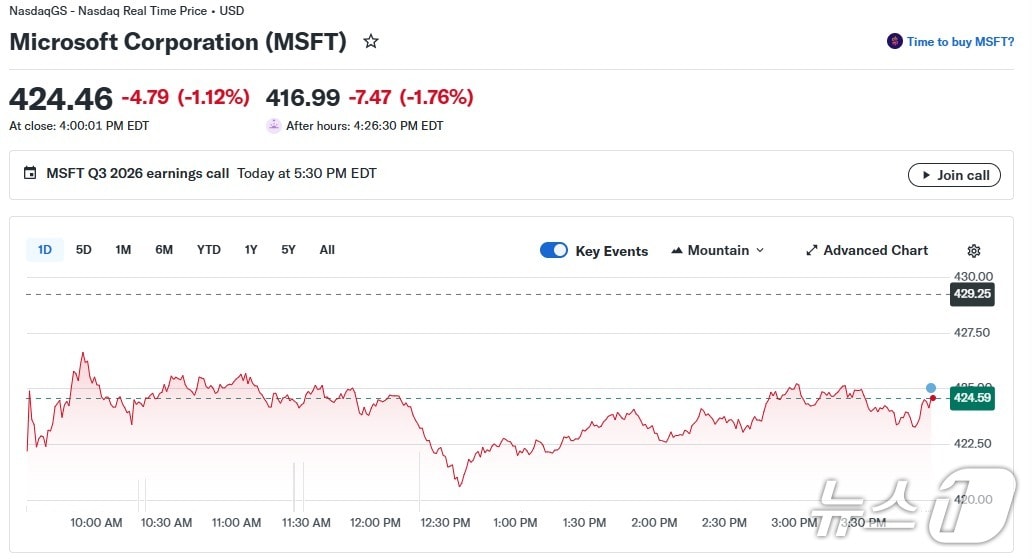Switch to the 5D time range
The height and width of the screenshot is (559, 1032).
point(84,250)
